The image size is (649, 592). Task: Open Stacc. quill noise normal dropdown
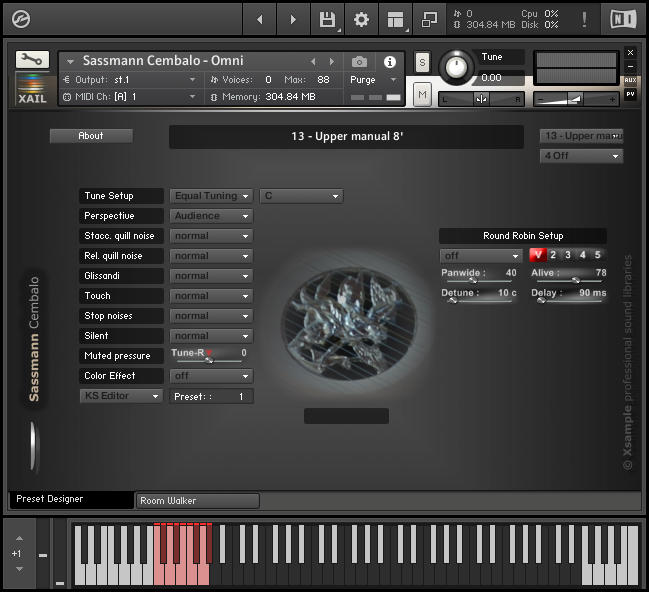(211, 236)
